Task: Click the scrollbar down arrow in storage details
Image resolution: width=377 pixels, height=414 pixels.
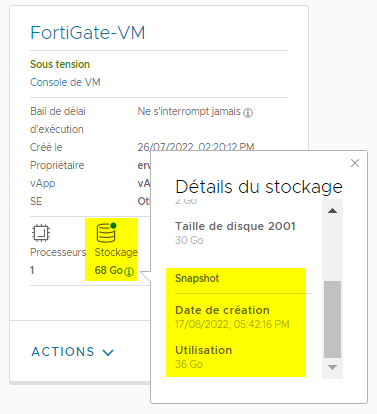Action: (x=332, y=367)
